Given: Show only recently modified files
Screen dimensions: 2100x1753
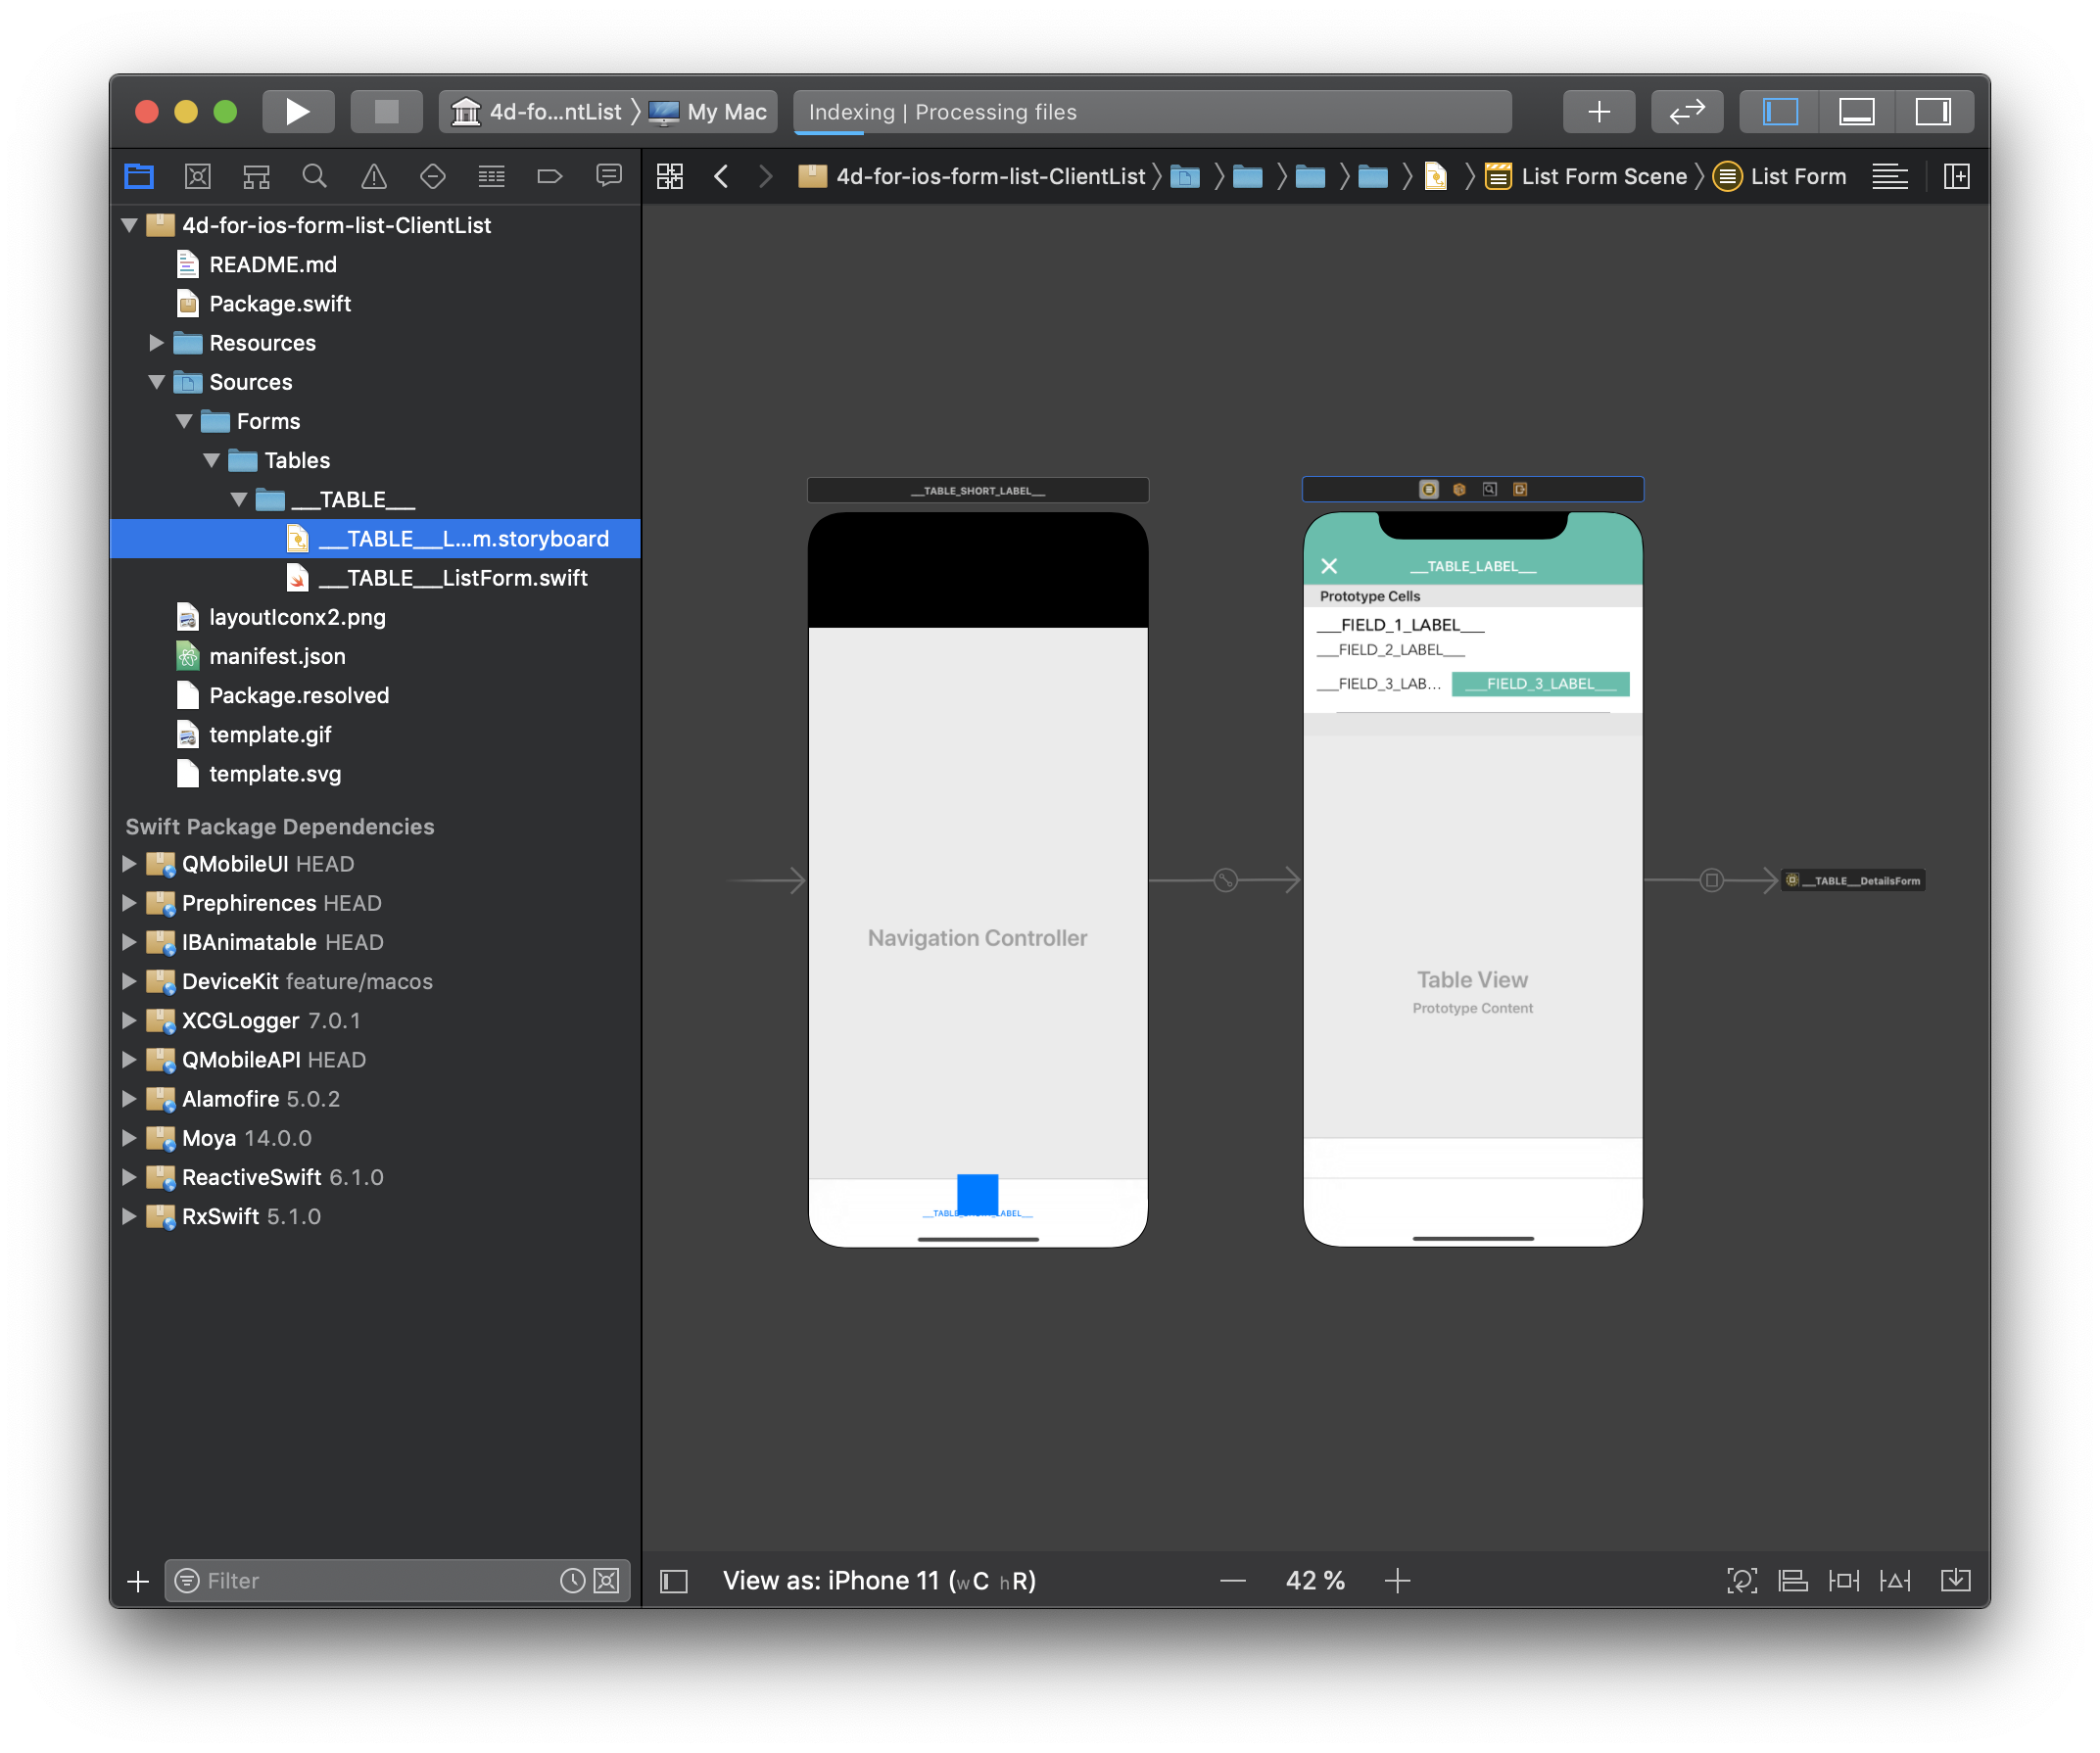Looking at the screenshot, I should 572,1581.
